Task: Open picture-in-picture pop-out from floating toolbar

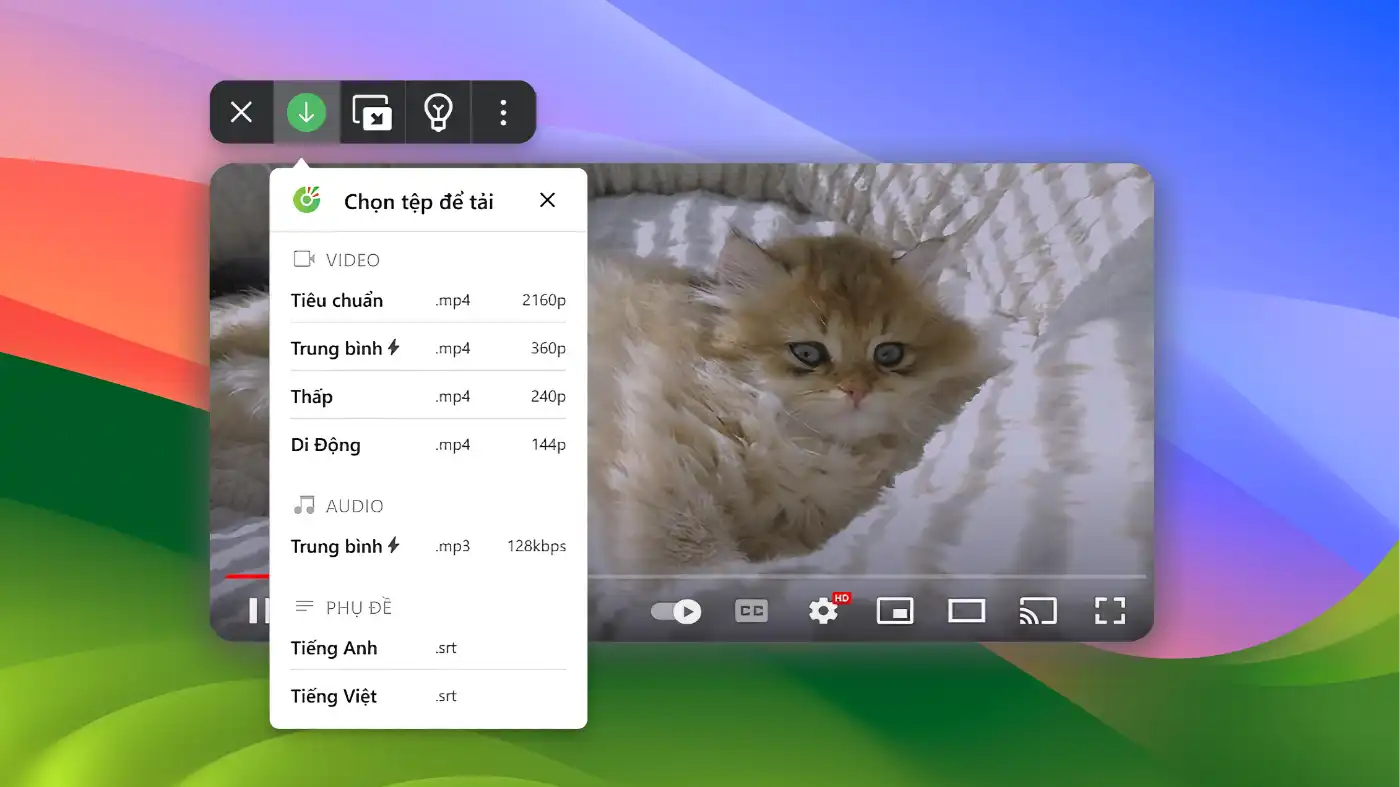Action: coord(372,112)
